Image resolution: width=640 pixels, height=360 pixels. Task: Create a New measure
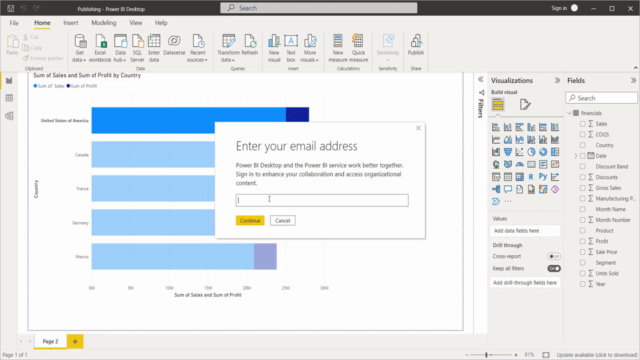click(x=338, y=48)
